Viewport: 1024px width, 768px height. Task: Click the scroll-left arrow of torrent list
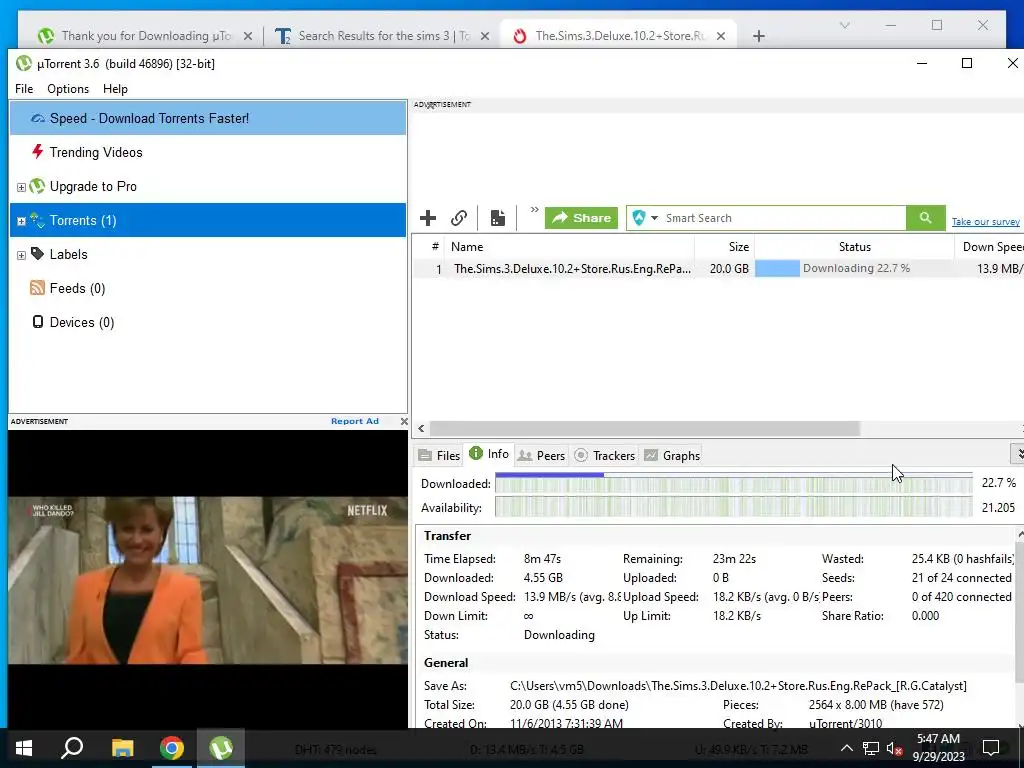click(421, 428)
